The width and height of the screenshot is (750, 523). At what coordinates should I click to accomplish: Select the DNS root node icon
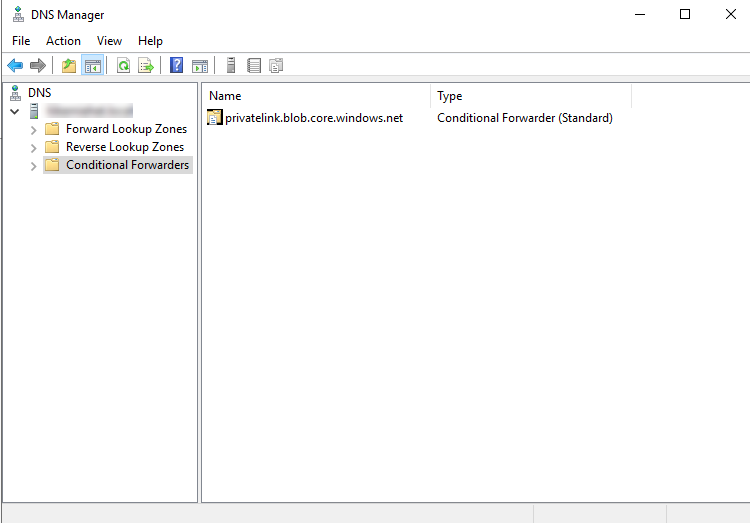[15, 93]
